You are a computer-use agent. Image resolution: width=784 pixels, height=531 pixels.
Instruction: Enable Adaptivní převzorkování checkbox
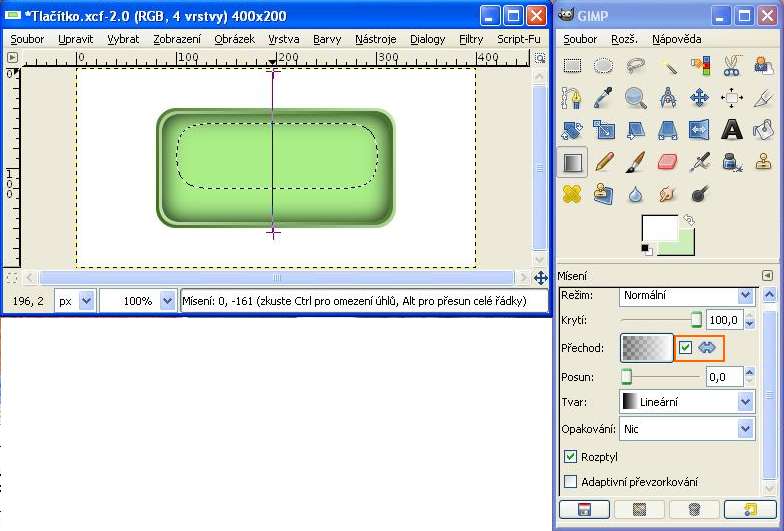[570, 482]
